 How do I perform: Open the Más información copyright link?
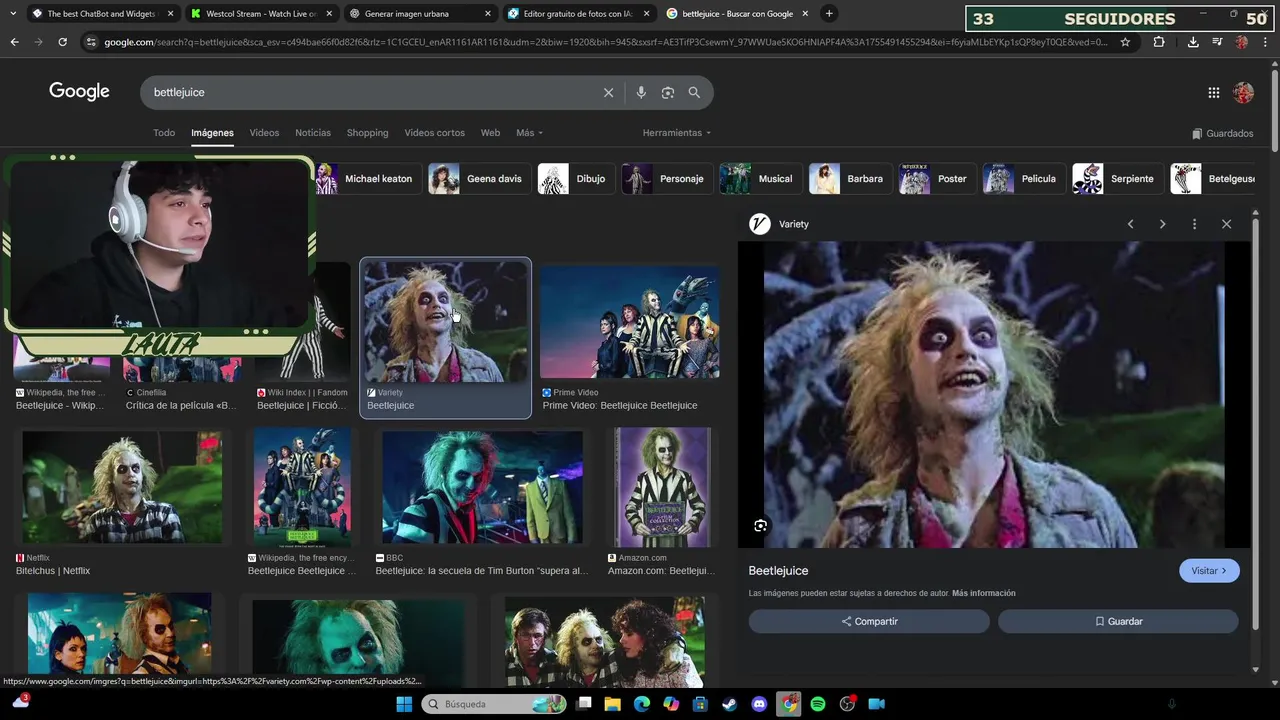983,593
